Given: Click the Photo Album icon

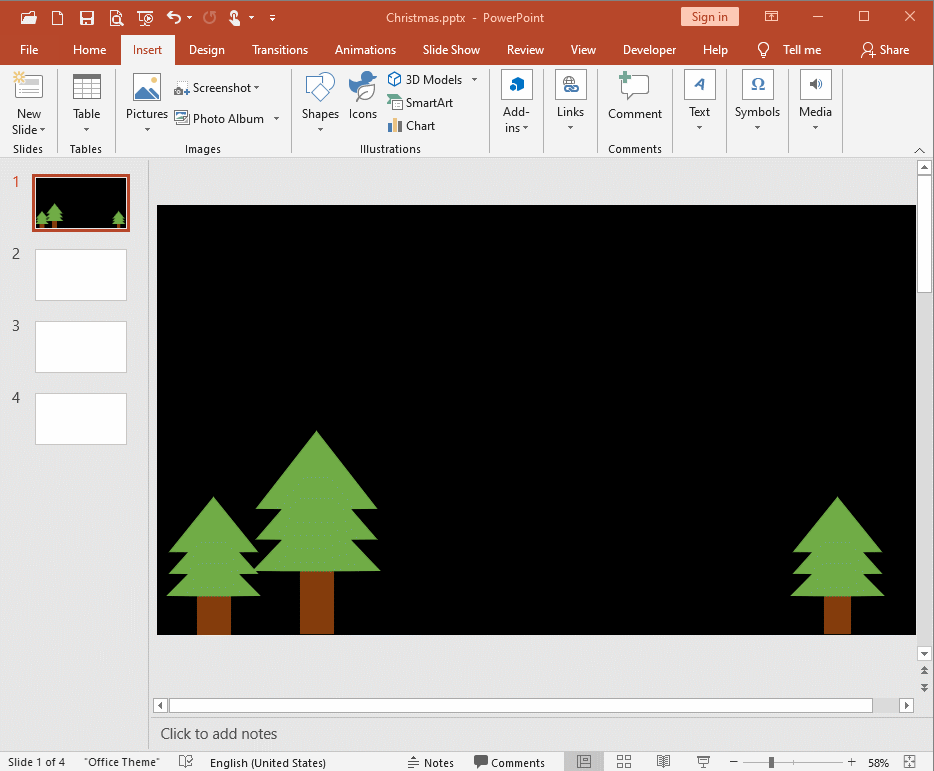Looking at the screenshot, I should pos(182,117).
